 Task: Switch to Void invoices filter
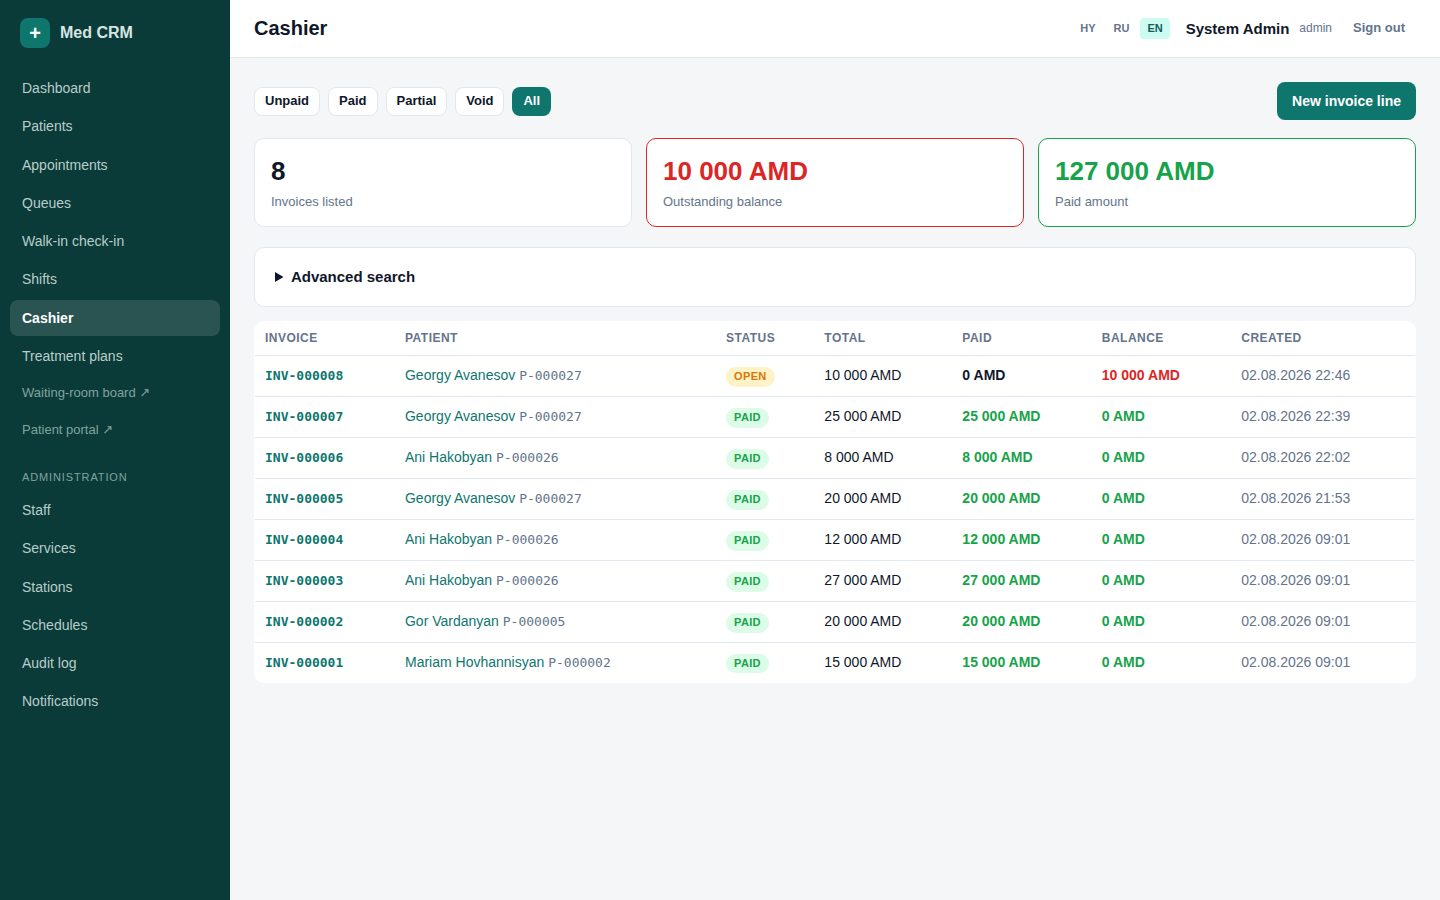(480, 101)
